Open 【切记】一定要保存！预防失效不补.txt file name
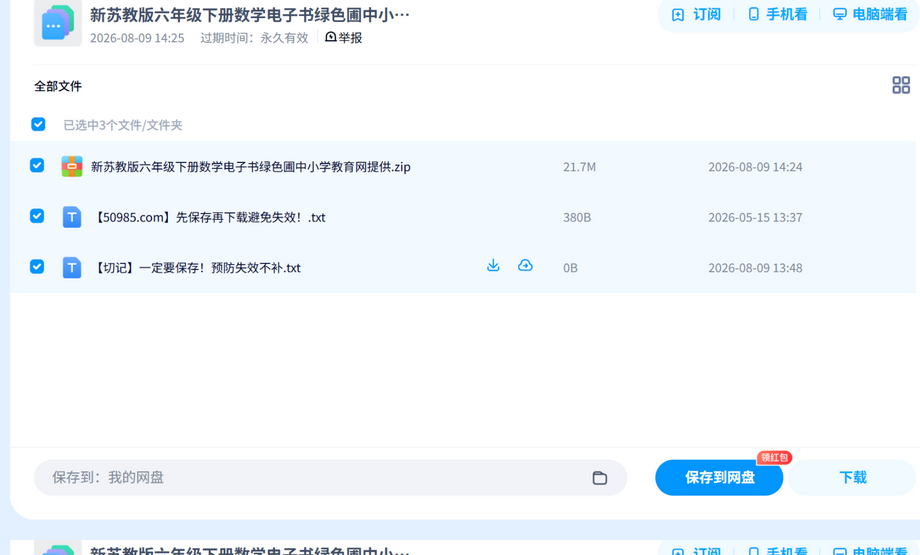 pyautogui.click(x=197, y=268)
